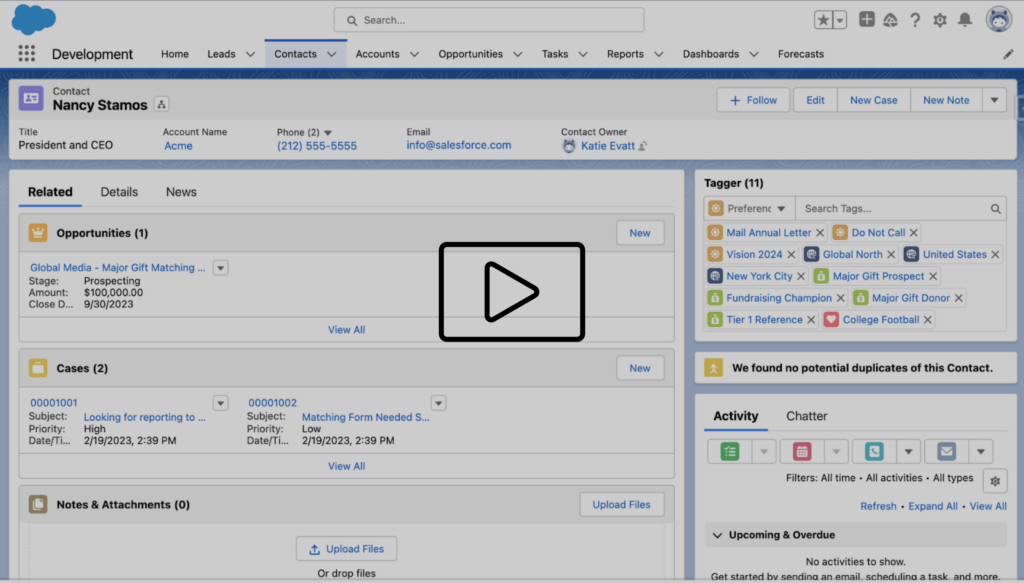Click the Major Gift Donor tag

pos(910,298)
